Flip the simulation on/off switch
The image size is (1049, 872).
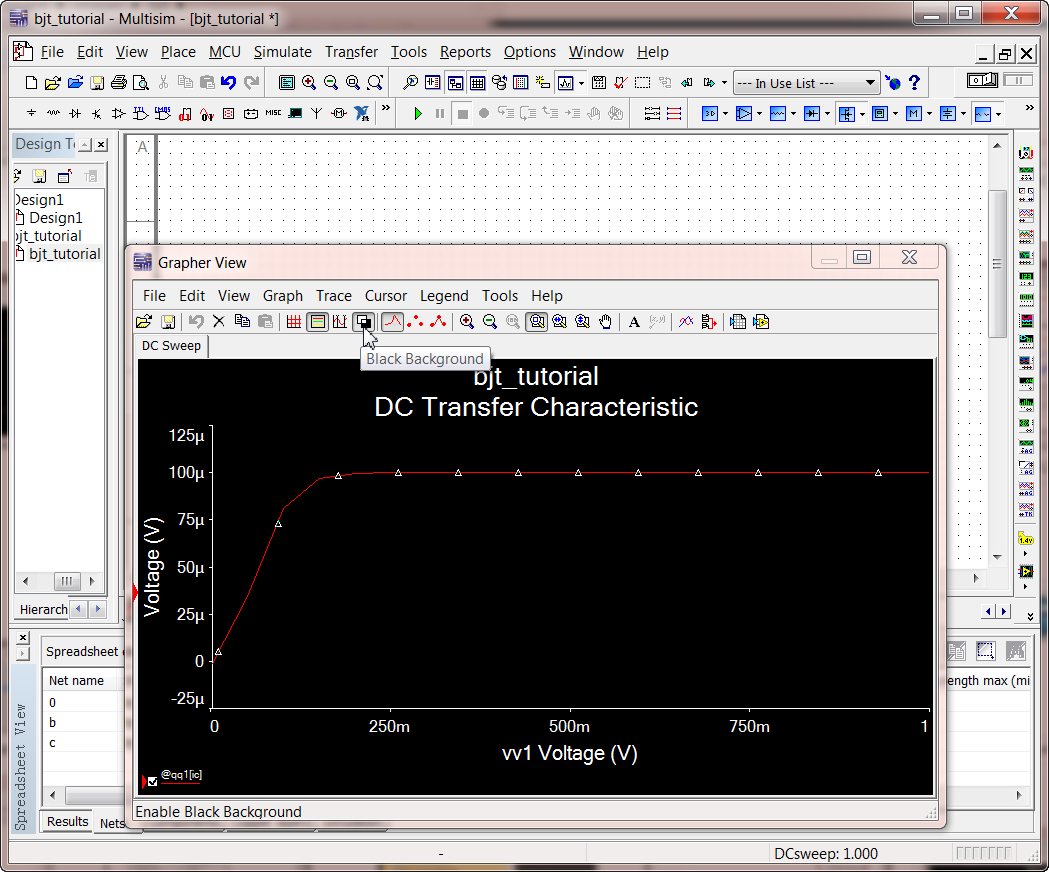coord(982,80)
